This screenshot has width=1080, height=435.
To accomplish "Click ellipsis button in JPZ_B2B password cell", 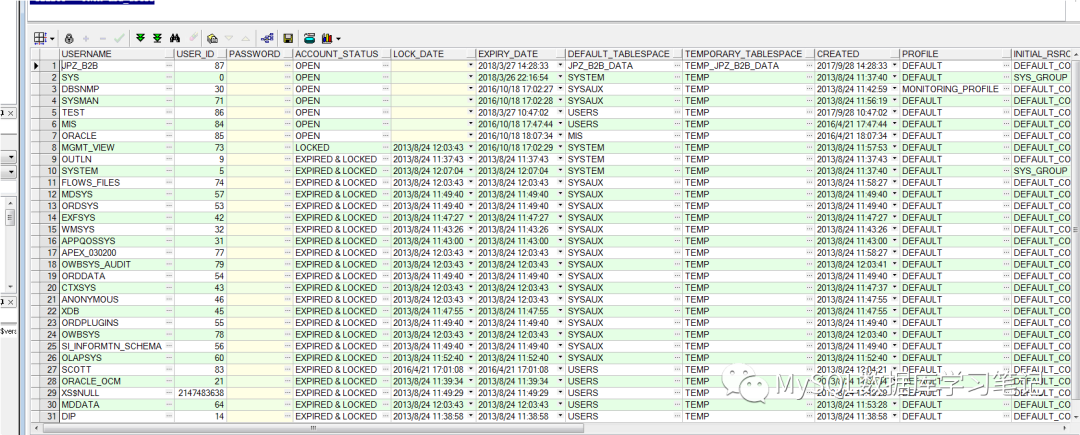I will [x=288, y=65].
